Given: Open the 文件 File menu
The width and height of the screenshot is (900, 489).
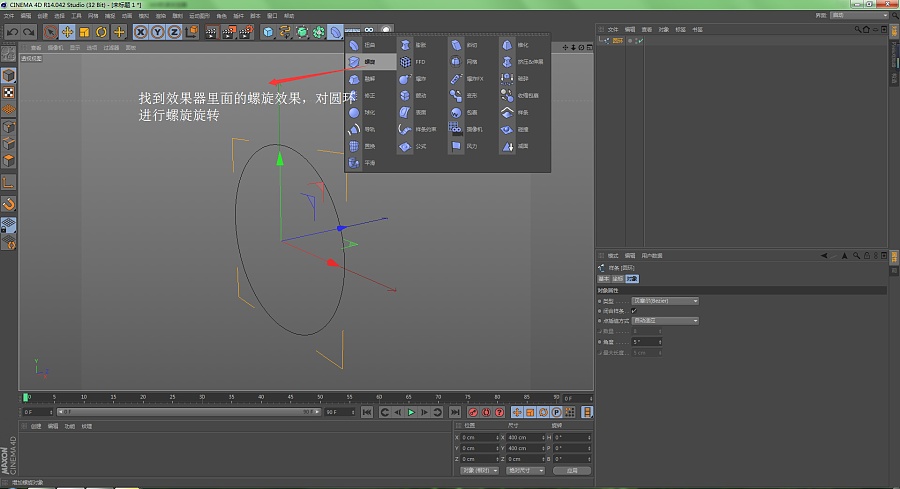Looking at the screenshot, I should [x=9, y=16].
